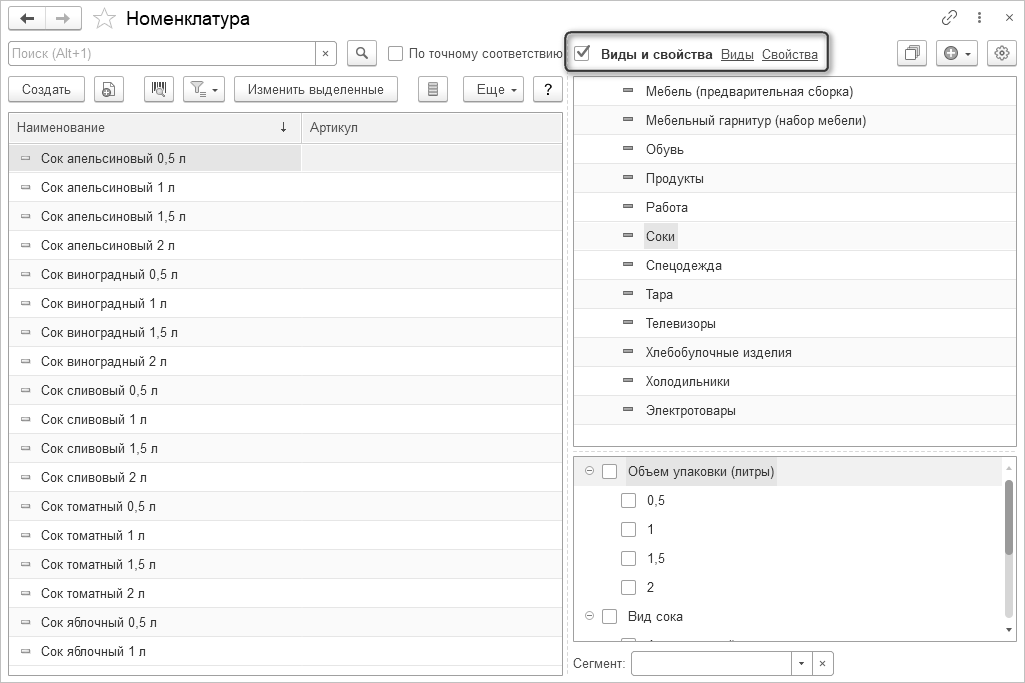The image size is (1025, 683).
Task: Click the magnifier search button
Action: (361, 53)
